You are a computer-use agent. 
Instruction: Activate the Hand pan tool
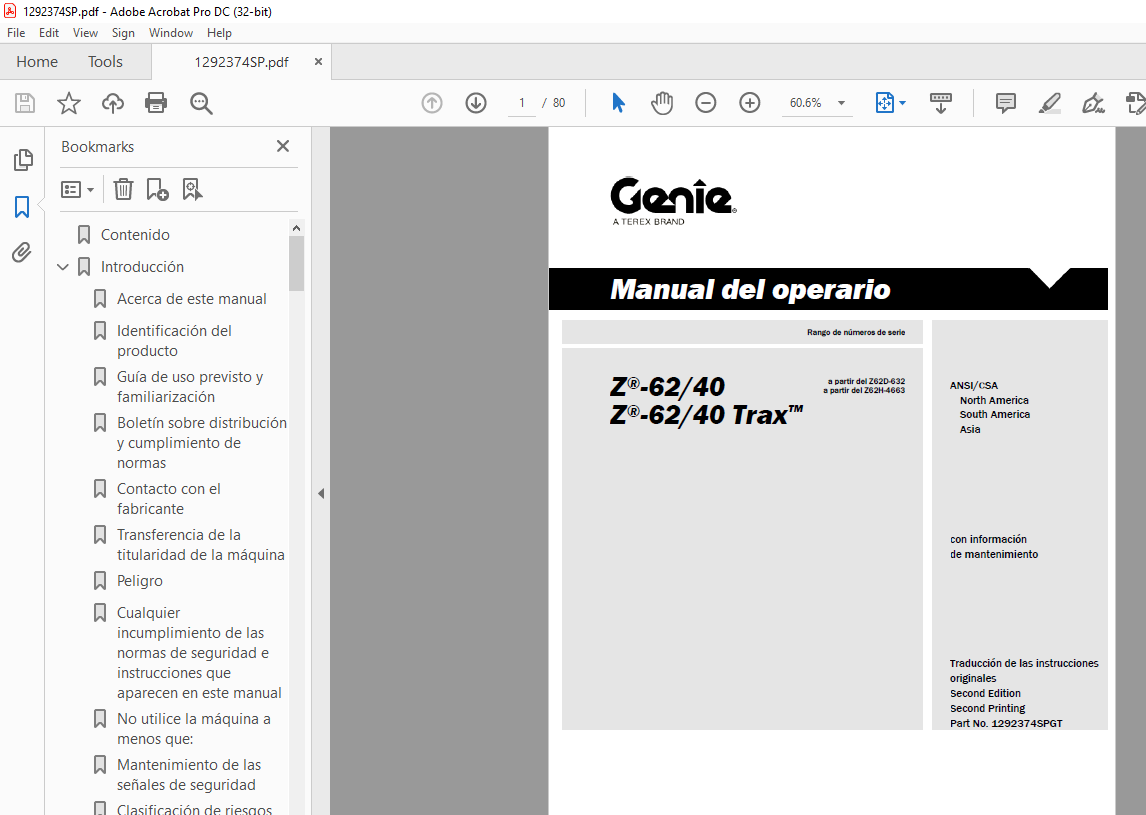[x=661, y=103]
